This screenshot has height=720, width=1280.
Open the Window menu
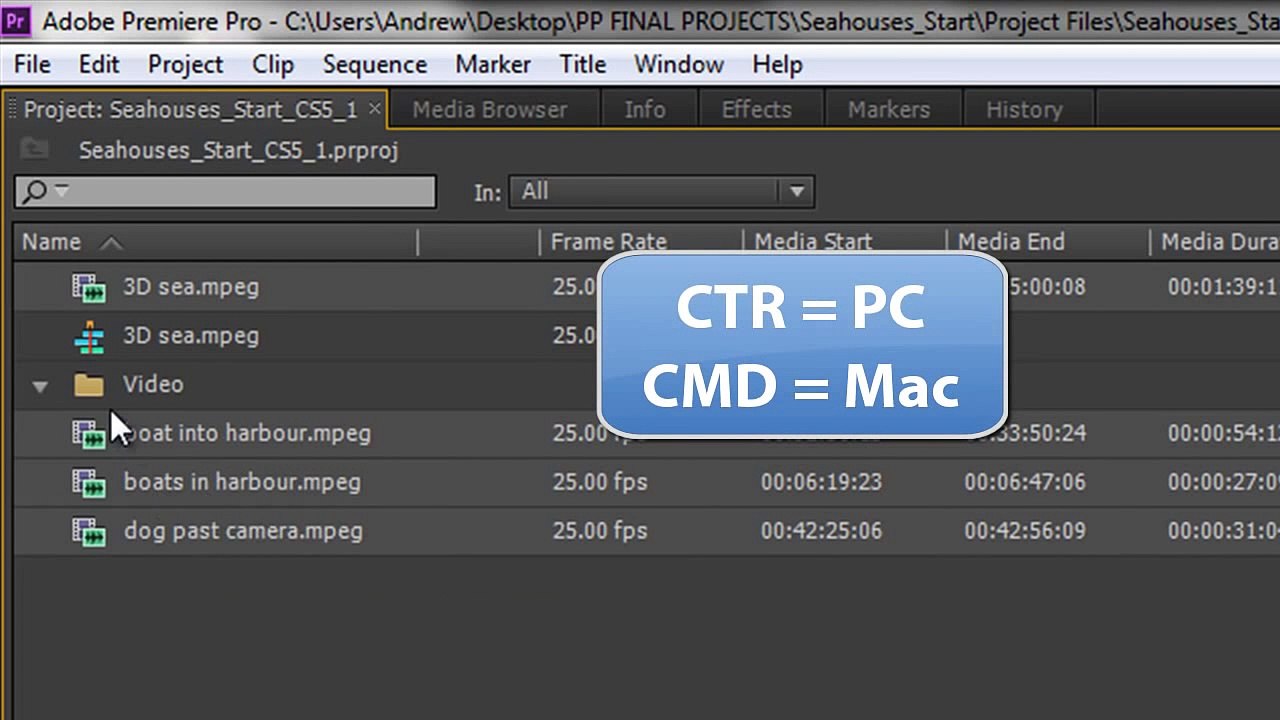pos(679,64)
